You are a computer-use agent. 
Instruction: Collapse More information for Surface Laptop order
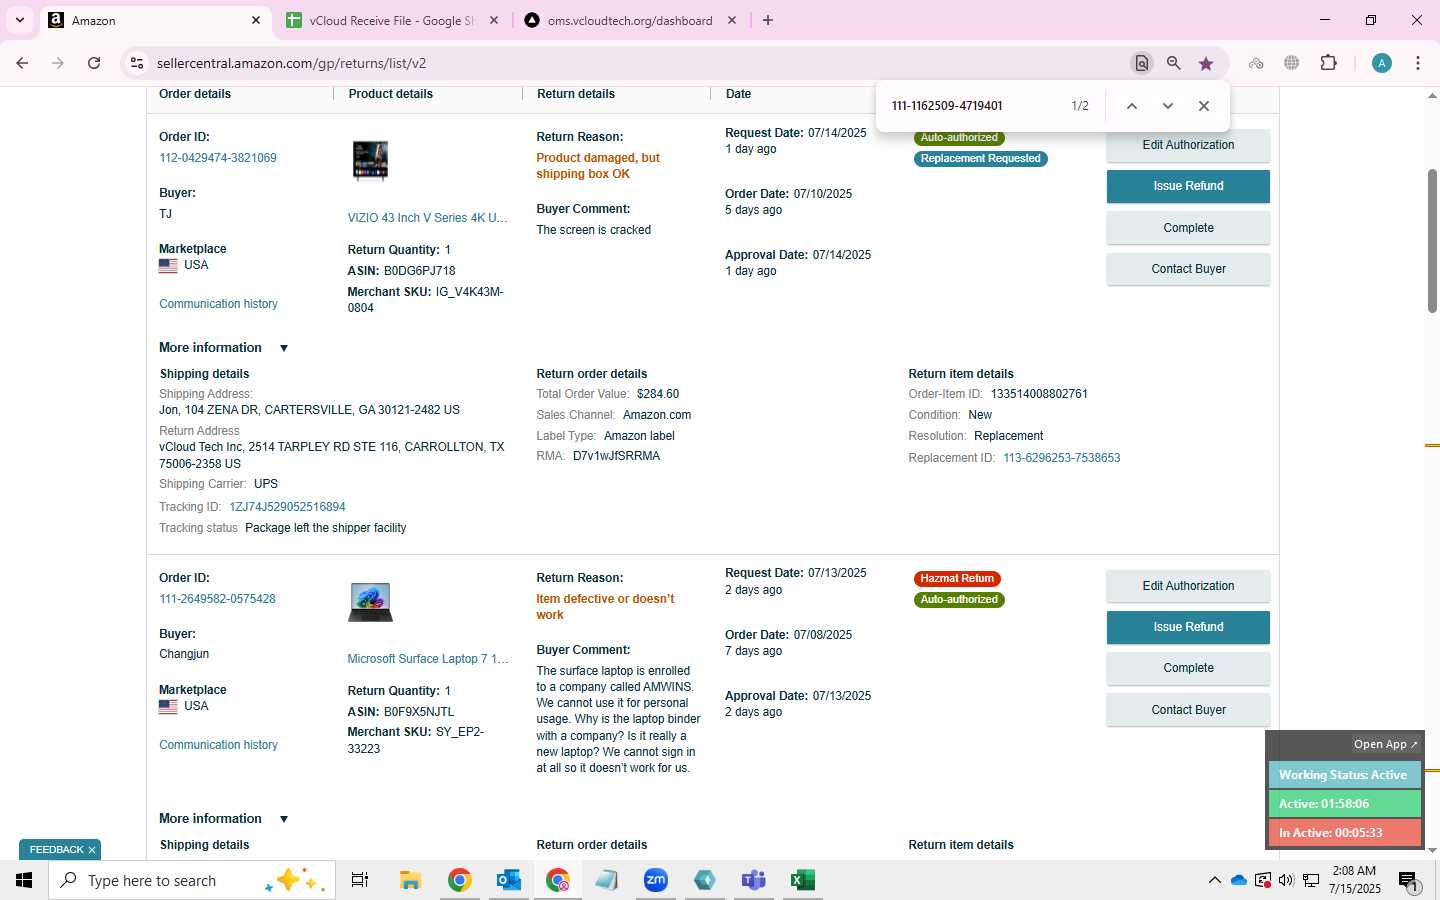pos(224,819)
